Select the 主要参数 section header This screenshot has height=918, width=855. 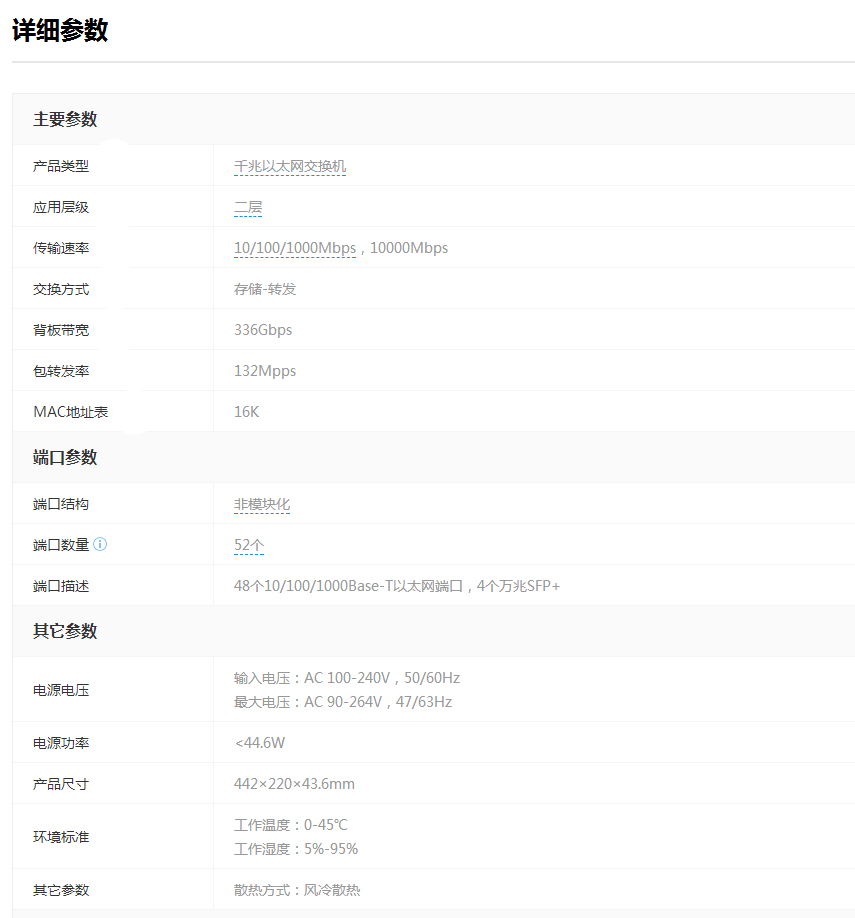(65, 119)
